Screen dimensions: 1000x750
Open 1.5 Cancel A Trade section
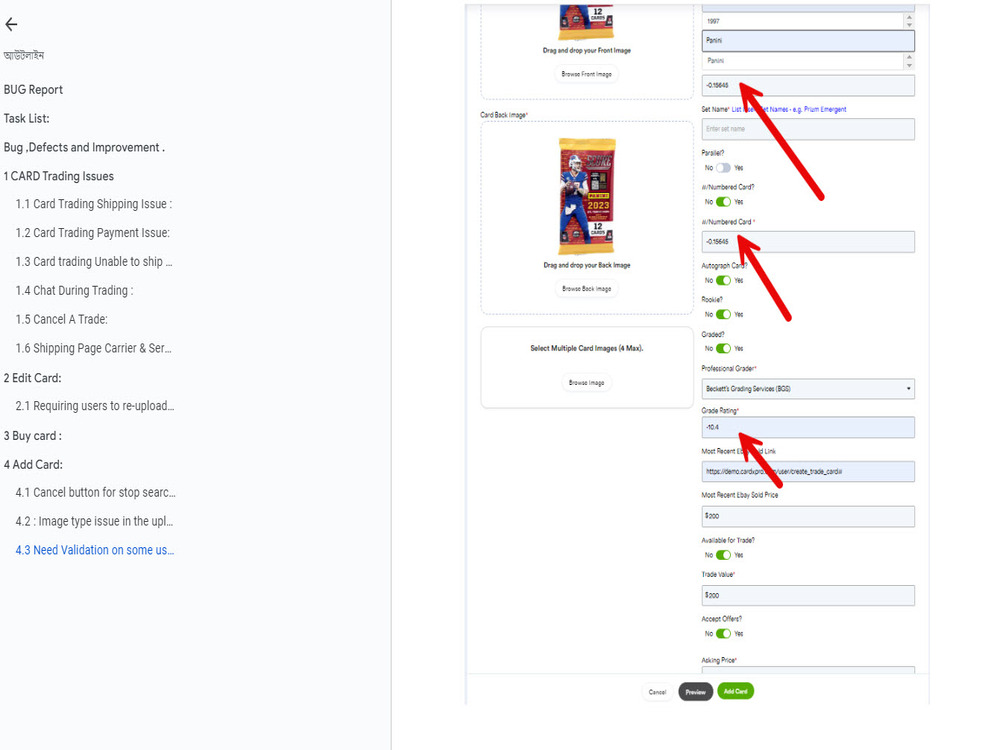[62, 320]
